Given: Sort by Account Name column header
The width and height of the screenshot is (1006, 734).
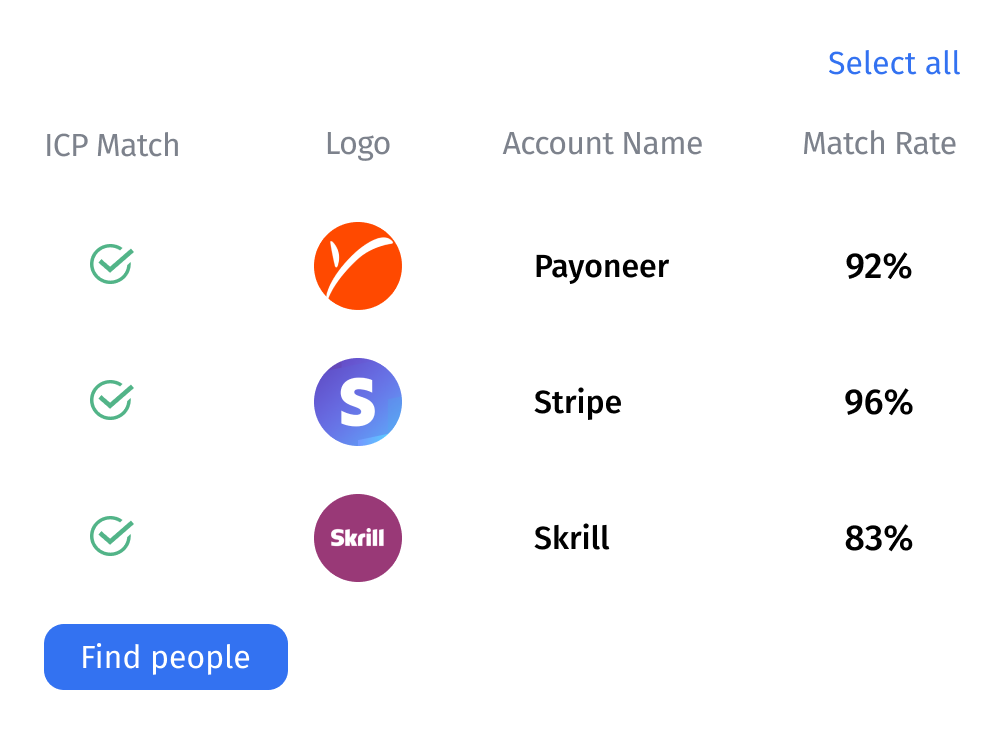Looking at the screenshot, I should point(602,144).
